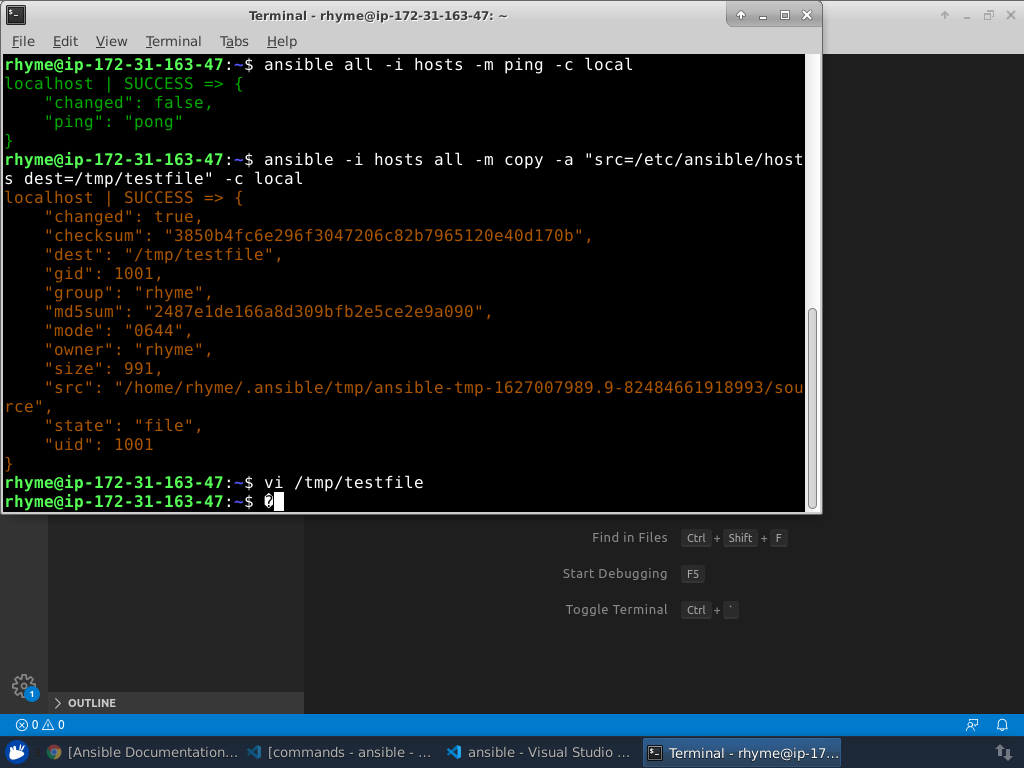Screen dimensions: 1024x768
Task: Click the Find in Files label in VS Code
Action: point(630,537)
